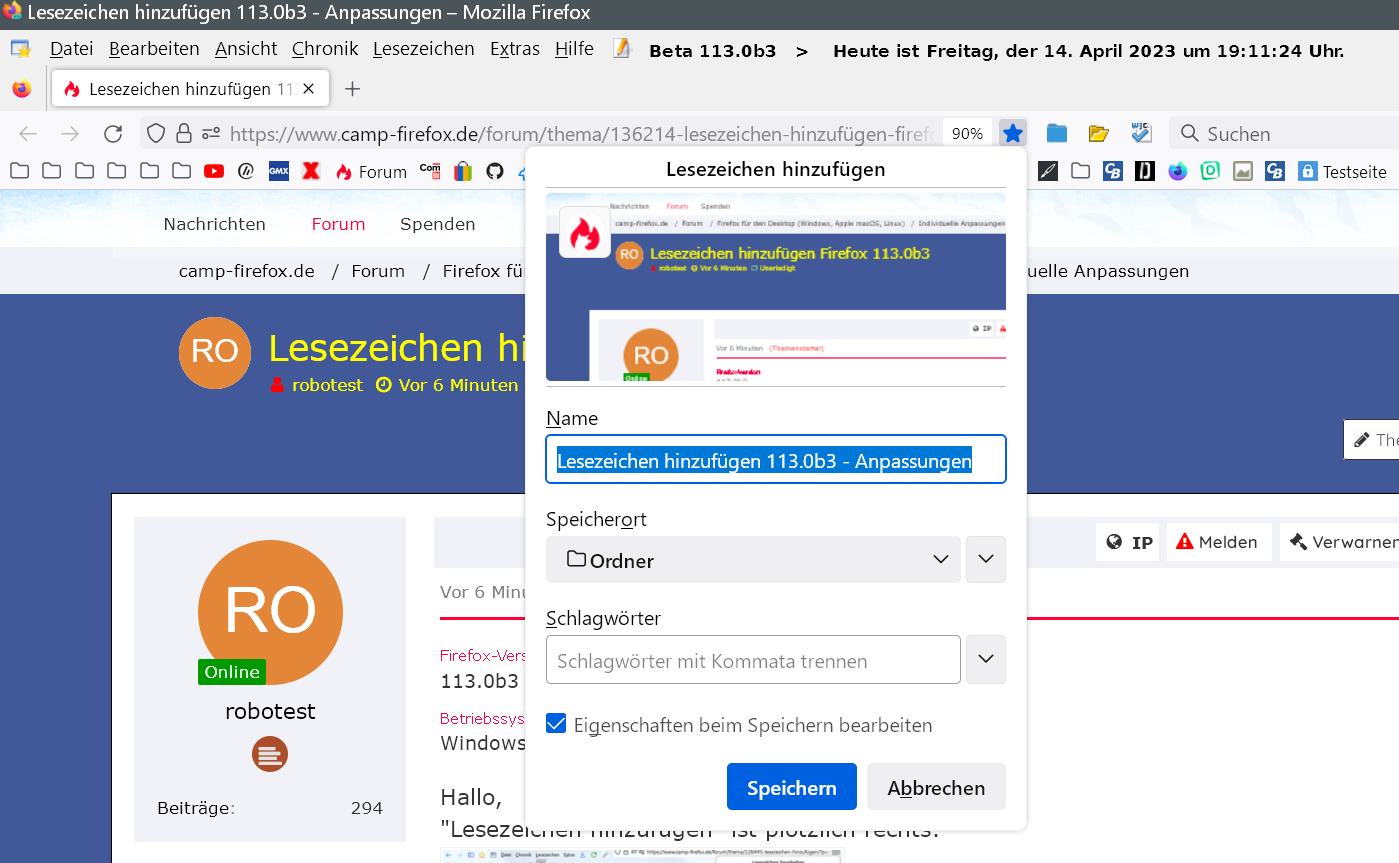Image resolution: width=1399 pixels, height=863 pixels.
Task: Click the red X bookmark icon
Action: click(311, 171)
